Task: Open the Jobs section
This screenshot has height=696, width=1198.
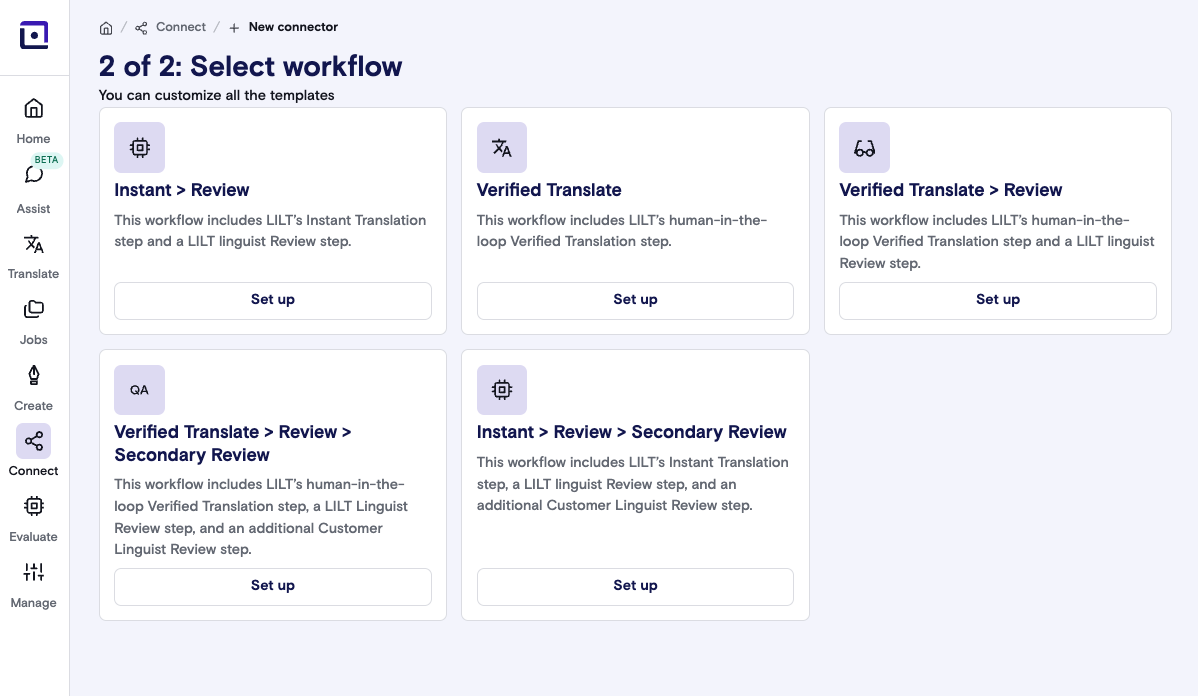Action: click(x=33, y=318)
